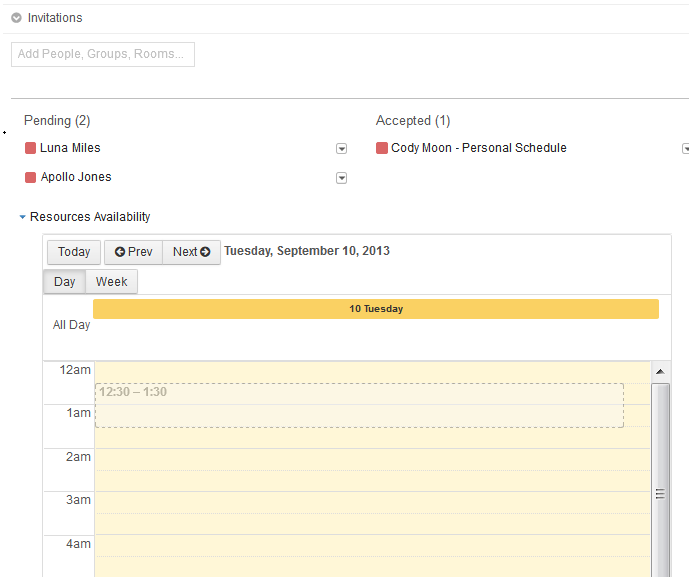Open dropdown arrow next to Apollo Jones

click(x=341, y=177)
